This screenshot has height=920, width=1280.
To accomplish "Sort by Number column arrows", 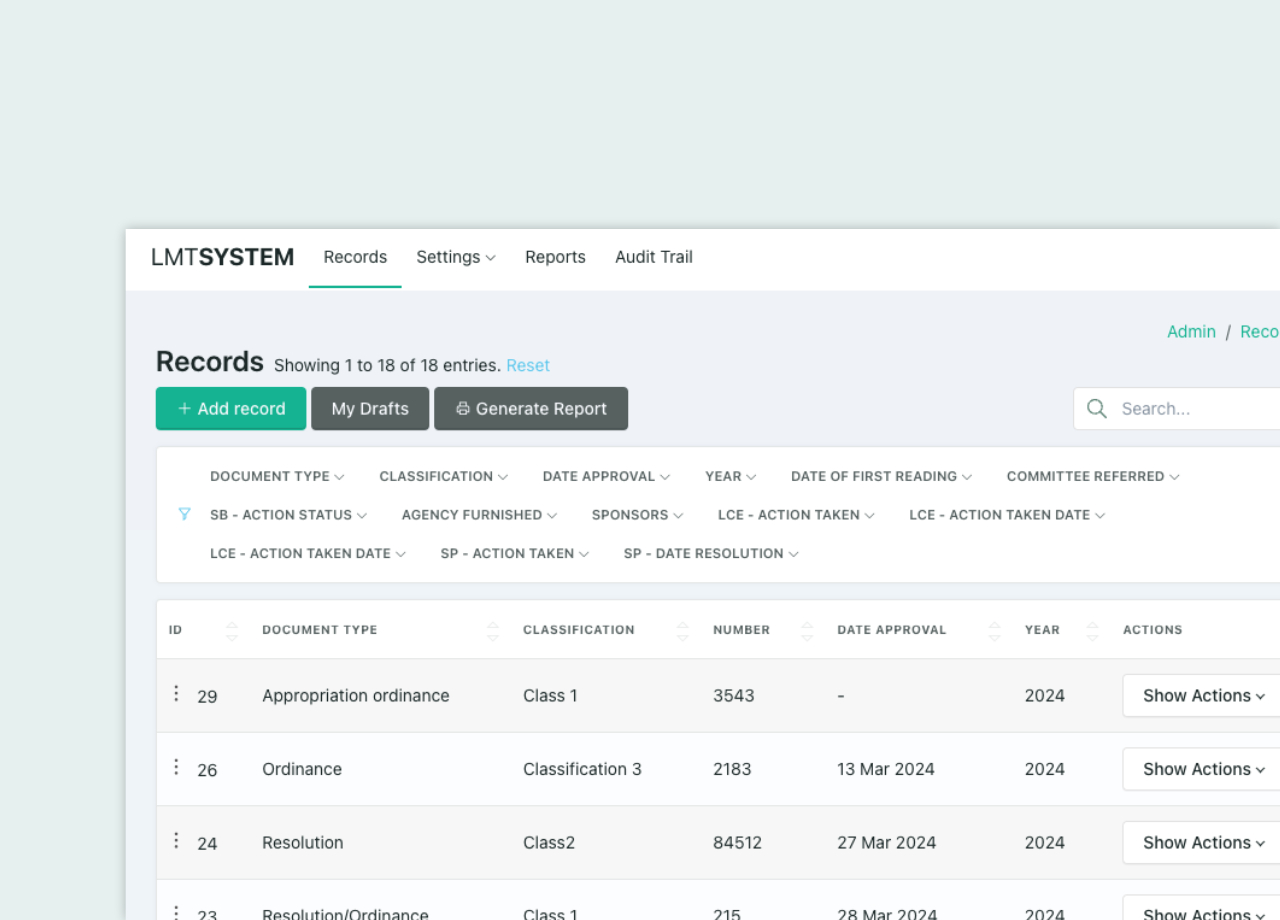I will click(808, 630).
